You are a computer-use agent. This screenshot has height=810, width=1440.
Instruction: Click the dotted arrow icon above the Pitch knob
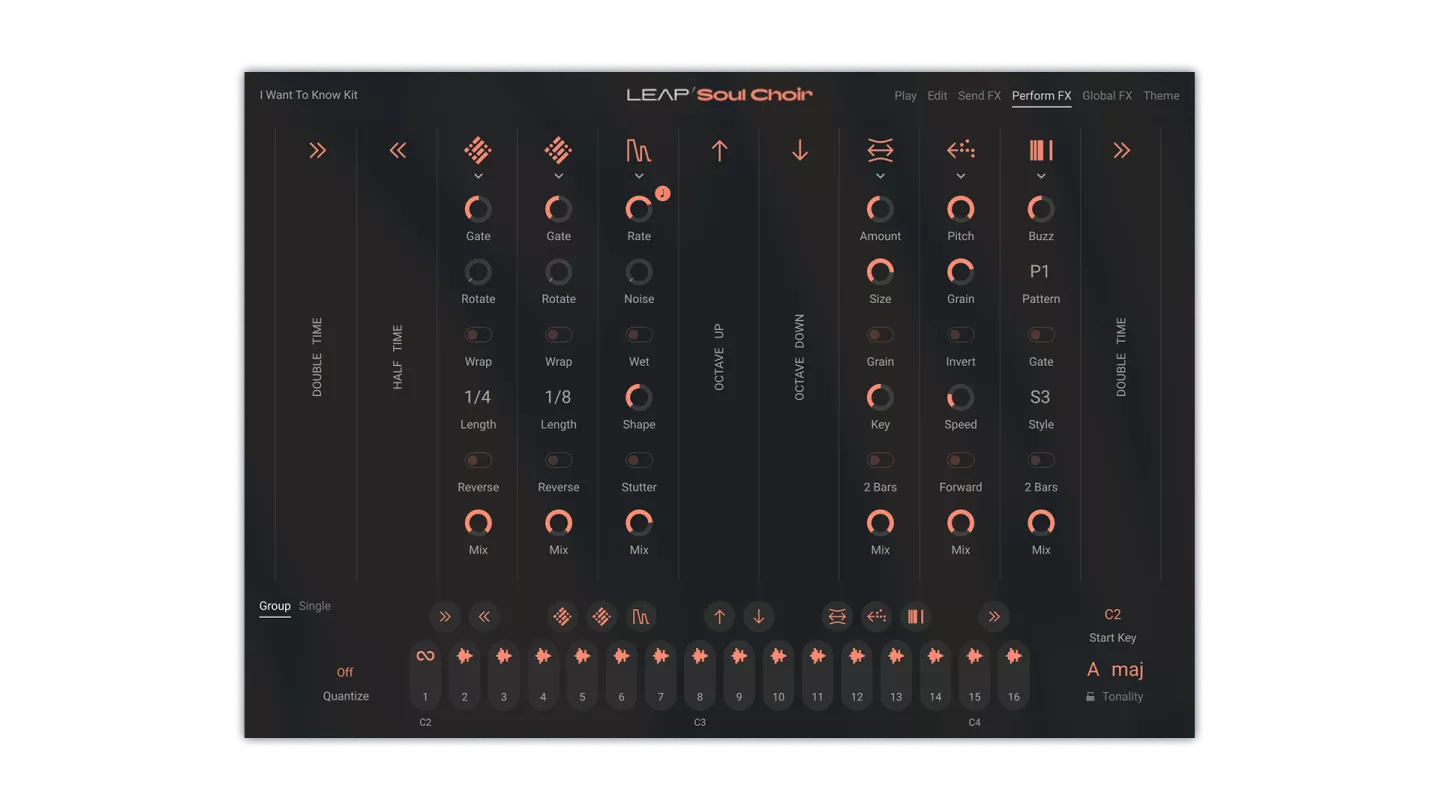coord(961,150)
